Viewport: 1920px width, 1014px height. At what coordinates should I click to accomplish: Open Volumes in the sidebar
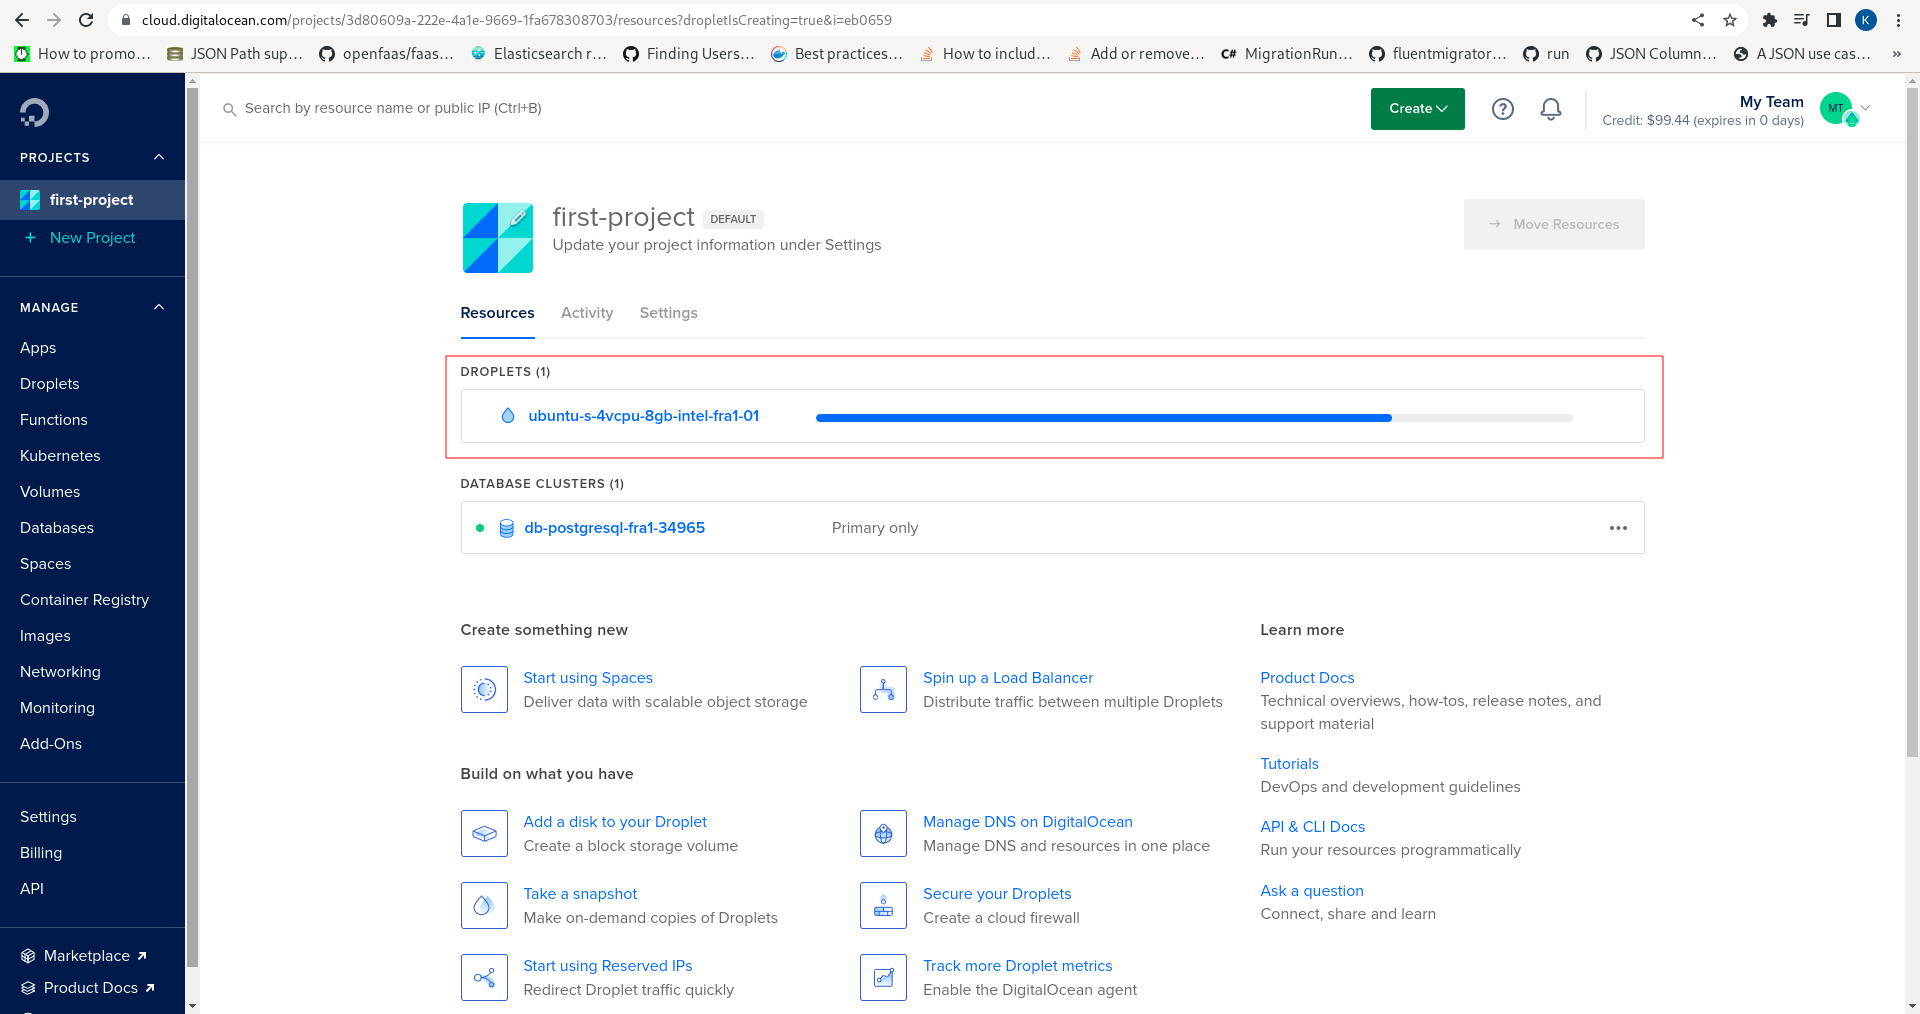pyautogui.click(x=50, y=492)
